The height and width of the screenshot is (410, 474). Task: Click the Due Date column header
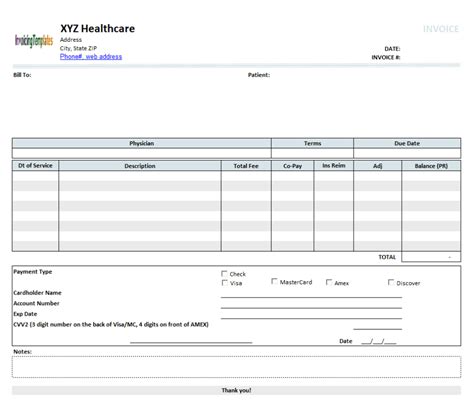coord(407,143)
